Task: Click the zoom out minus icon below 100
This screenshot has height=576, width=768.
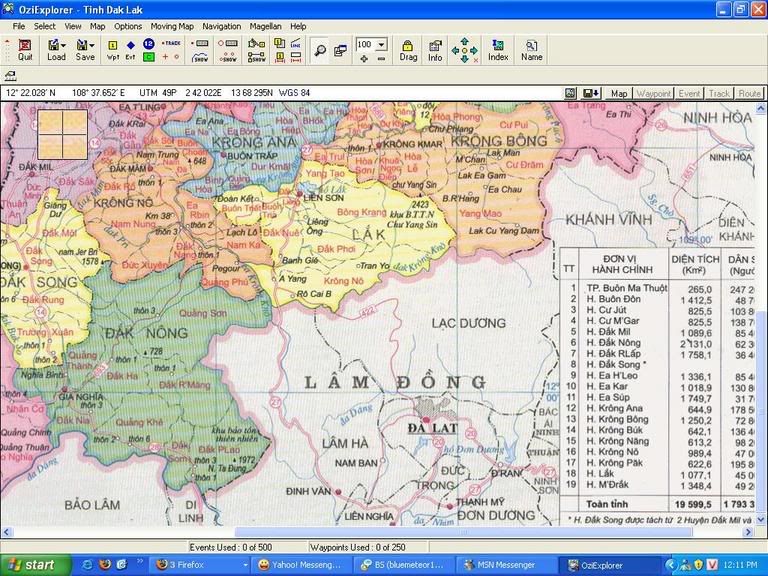Action: (381, 58)
